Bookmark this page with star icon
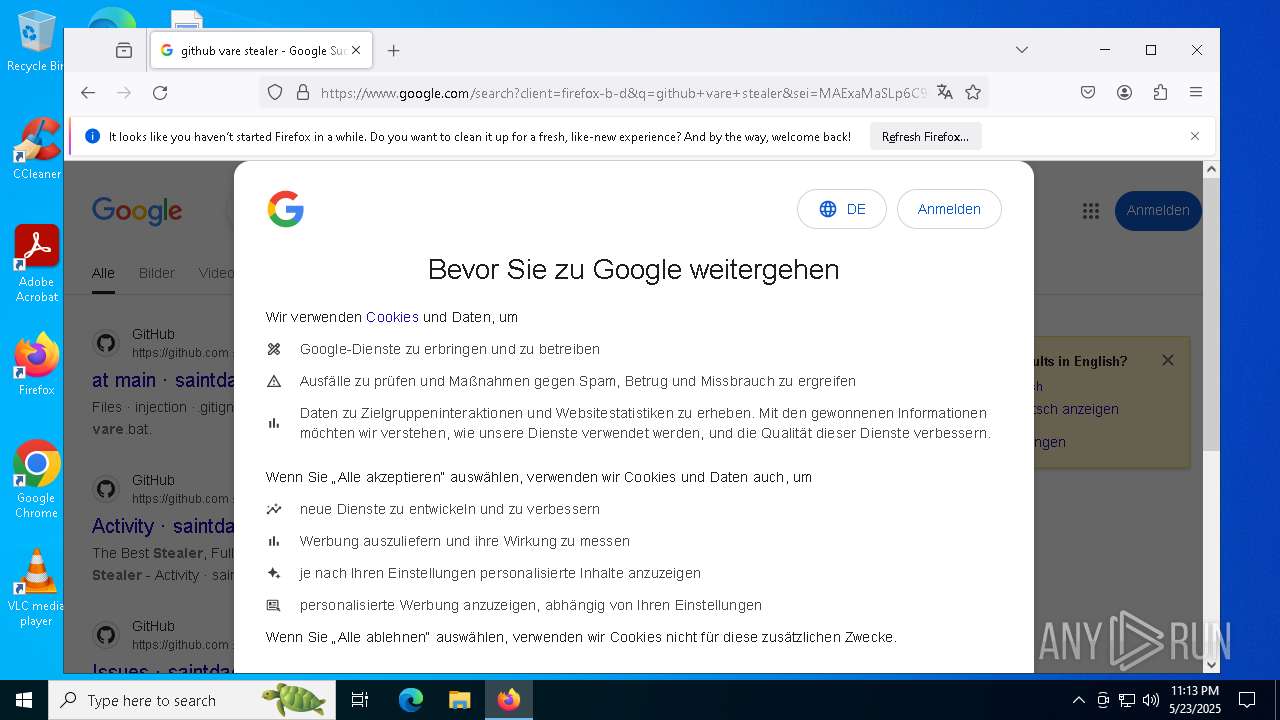The height and width of the screenshot is (720, 1280). [x=972, y=92]
